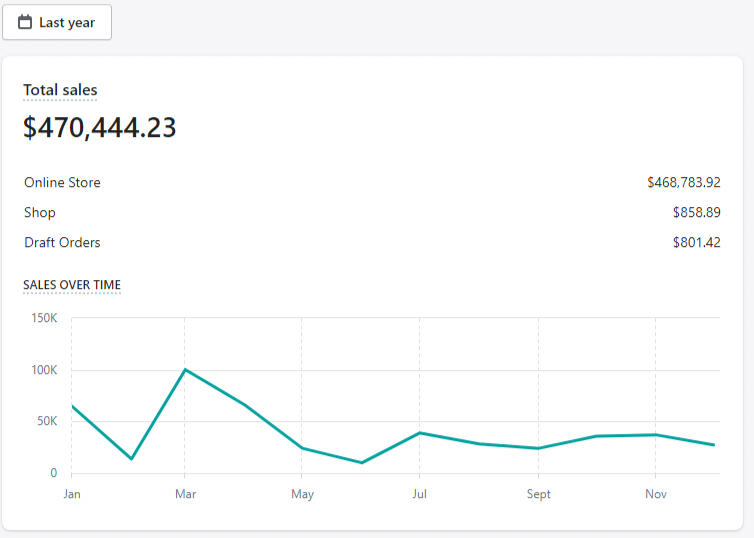754x538 pixels.
Task: Click the March peak on sales line
Action: point(185,370)
